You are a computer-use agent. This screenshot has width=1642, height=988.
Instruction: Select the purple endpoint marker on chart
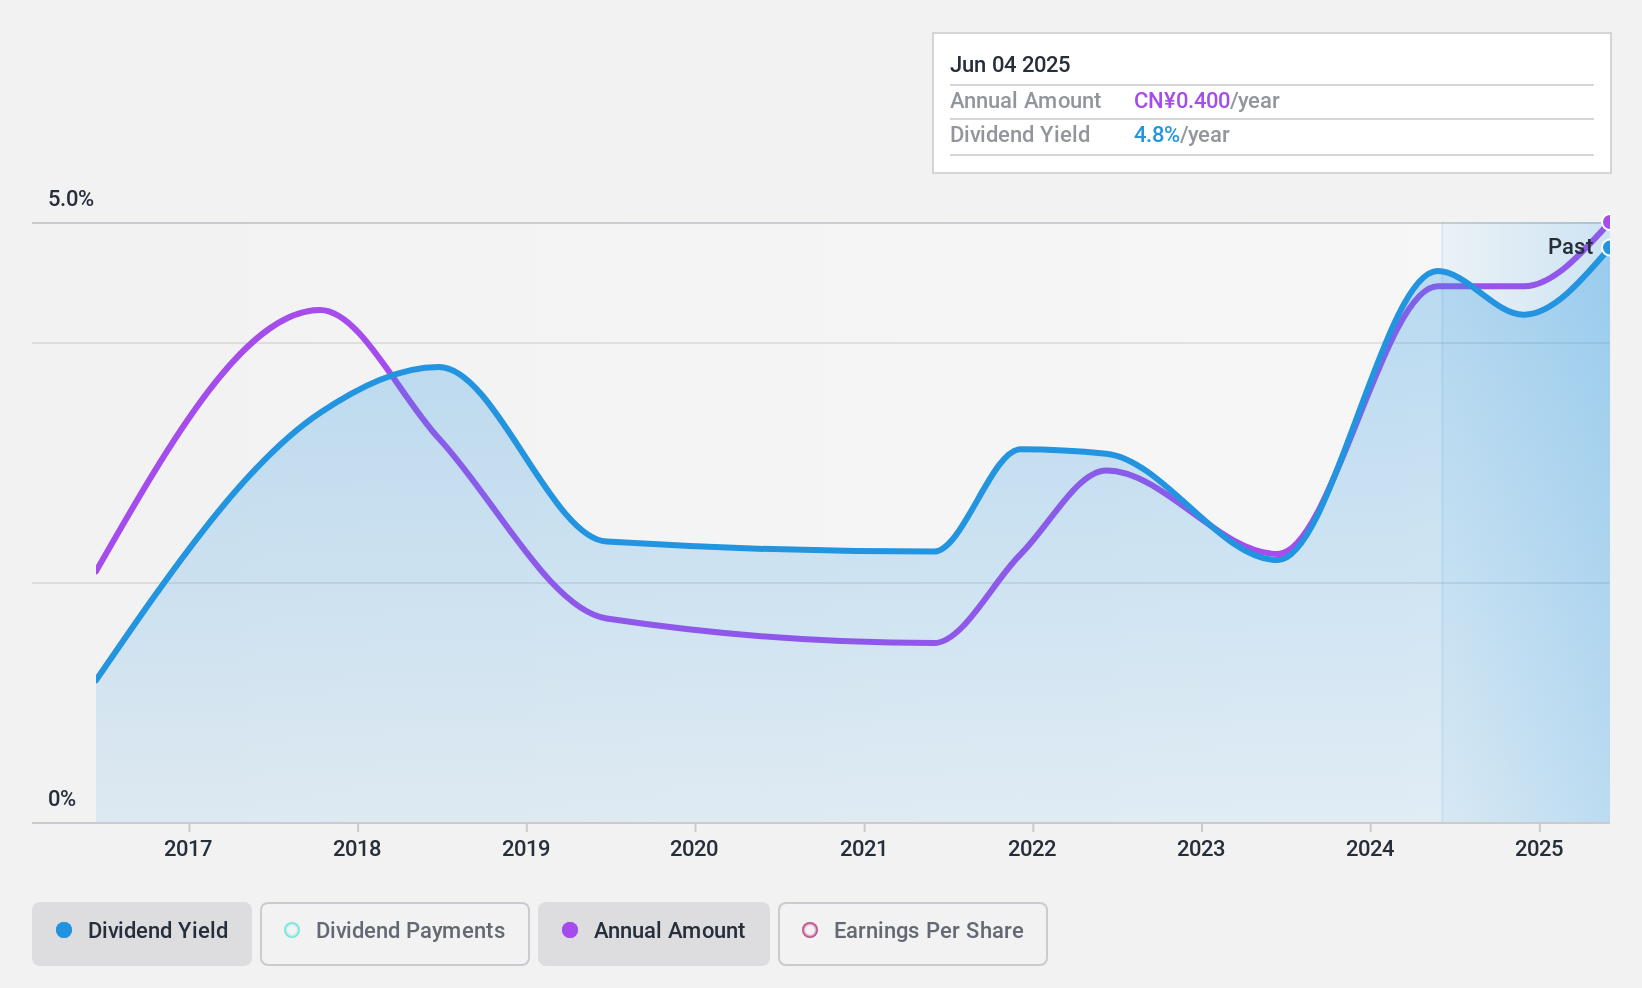coord(1608,222)
